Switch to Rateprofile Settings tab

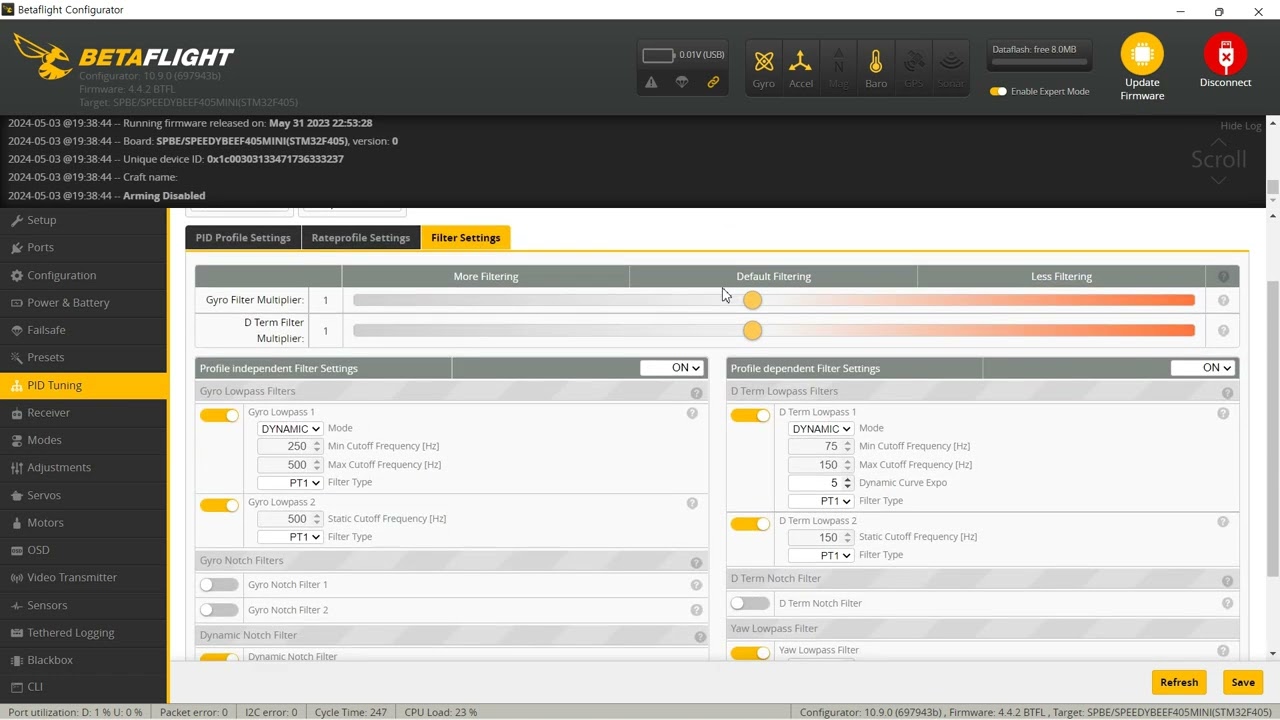click(361, 238)
